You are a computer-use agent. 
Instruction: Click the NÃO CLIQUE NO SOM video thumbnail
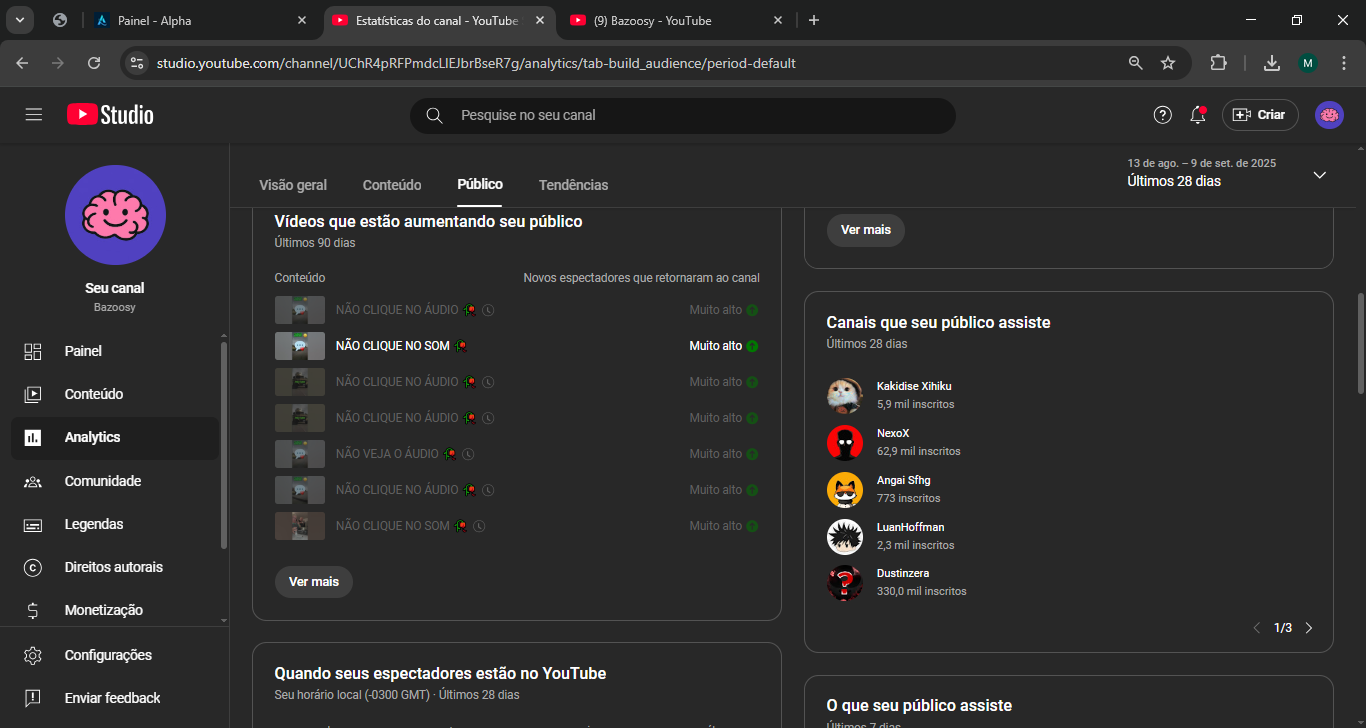(300, 346)
